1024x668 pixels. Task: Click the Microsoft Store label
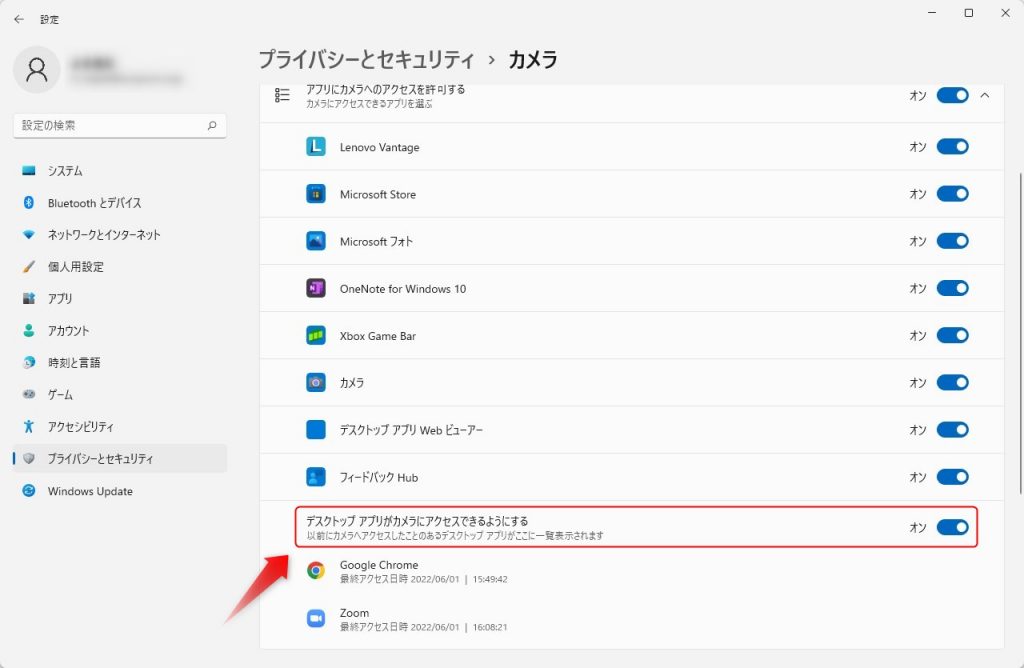377,194
